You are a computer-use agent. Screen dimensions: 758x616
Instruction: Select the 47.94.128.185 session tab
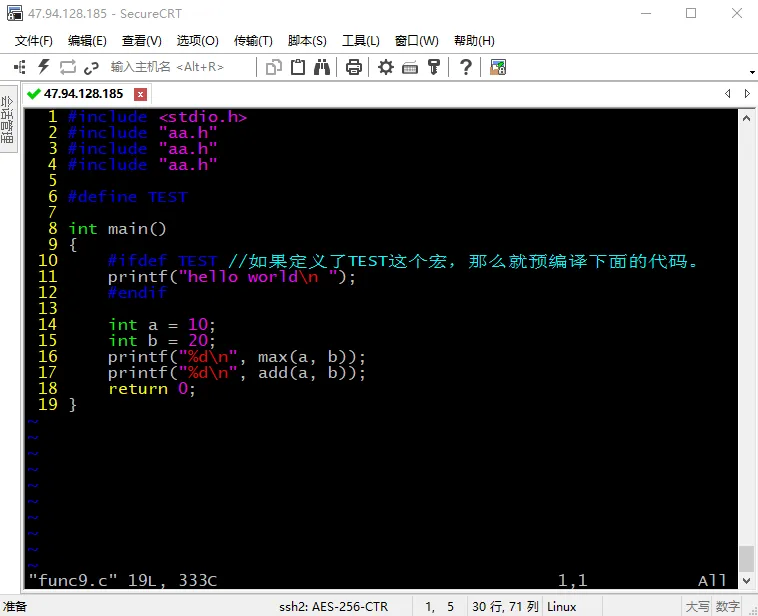(x=82, y=94)
